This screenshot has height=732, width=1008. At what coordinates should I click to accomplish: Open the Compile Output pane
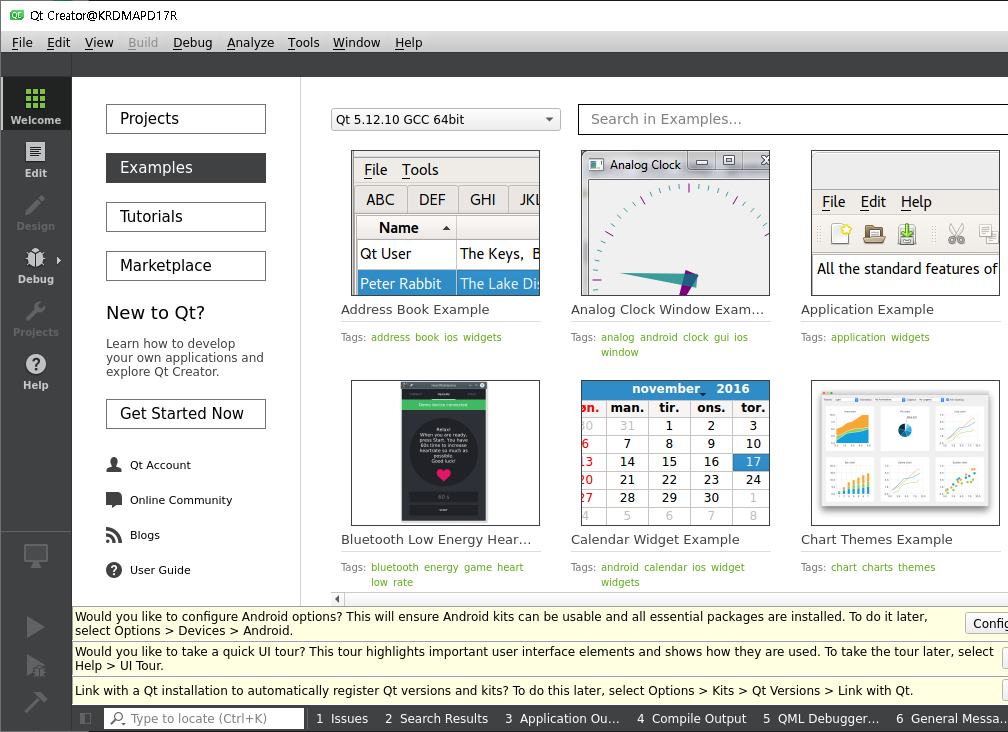[x=692, y=719]
